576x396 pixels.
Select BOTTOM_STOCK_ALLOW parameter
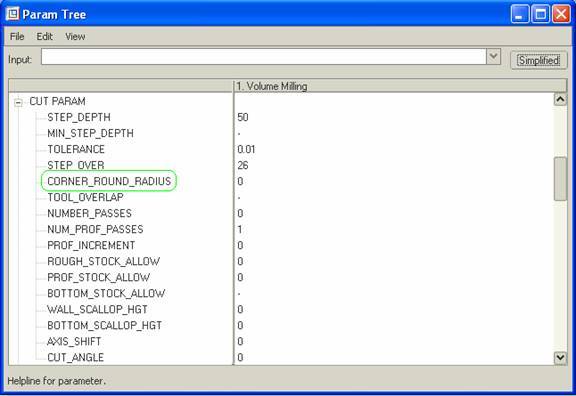tap(106, 293)
